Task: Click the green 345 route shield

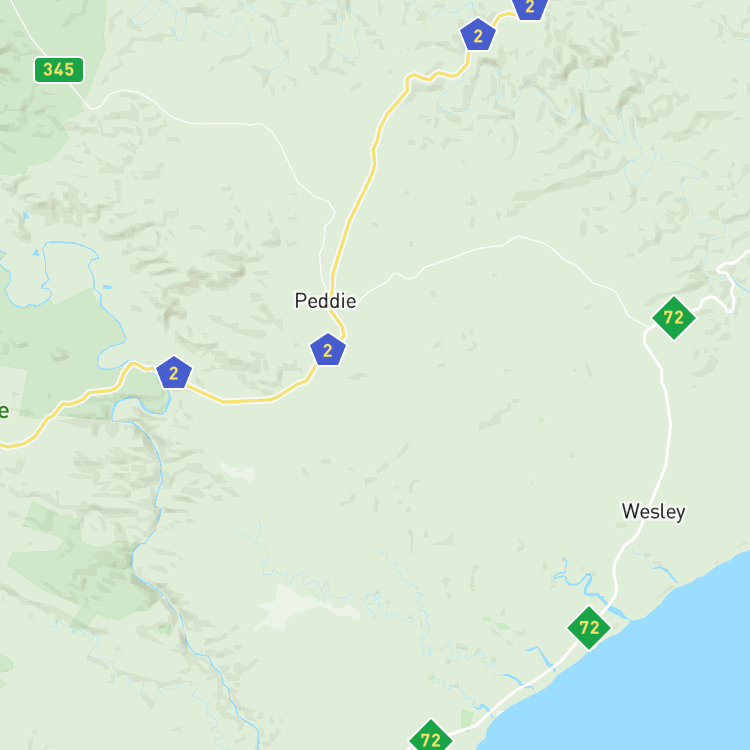Action: (59, 70)
